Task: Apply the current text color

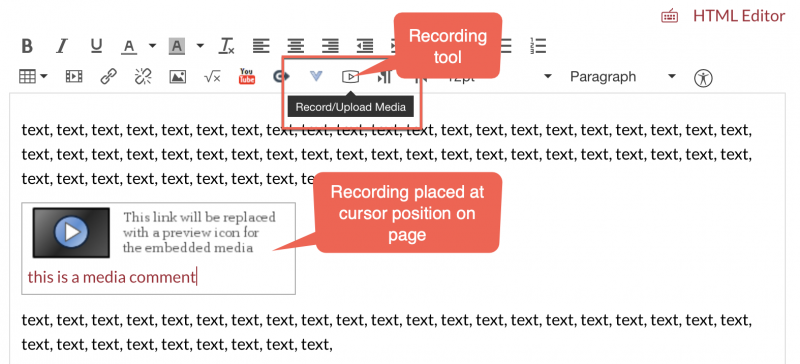Action: [x=130, y=46]
